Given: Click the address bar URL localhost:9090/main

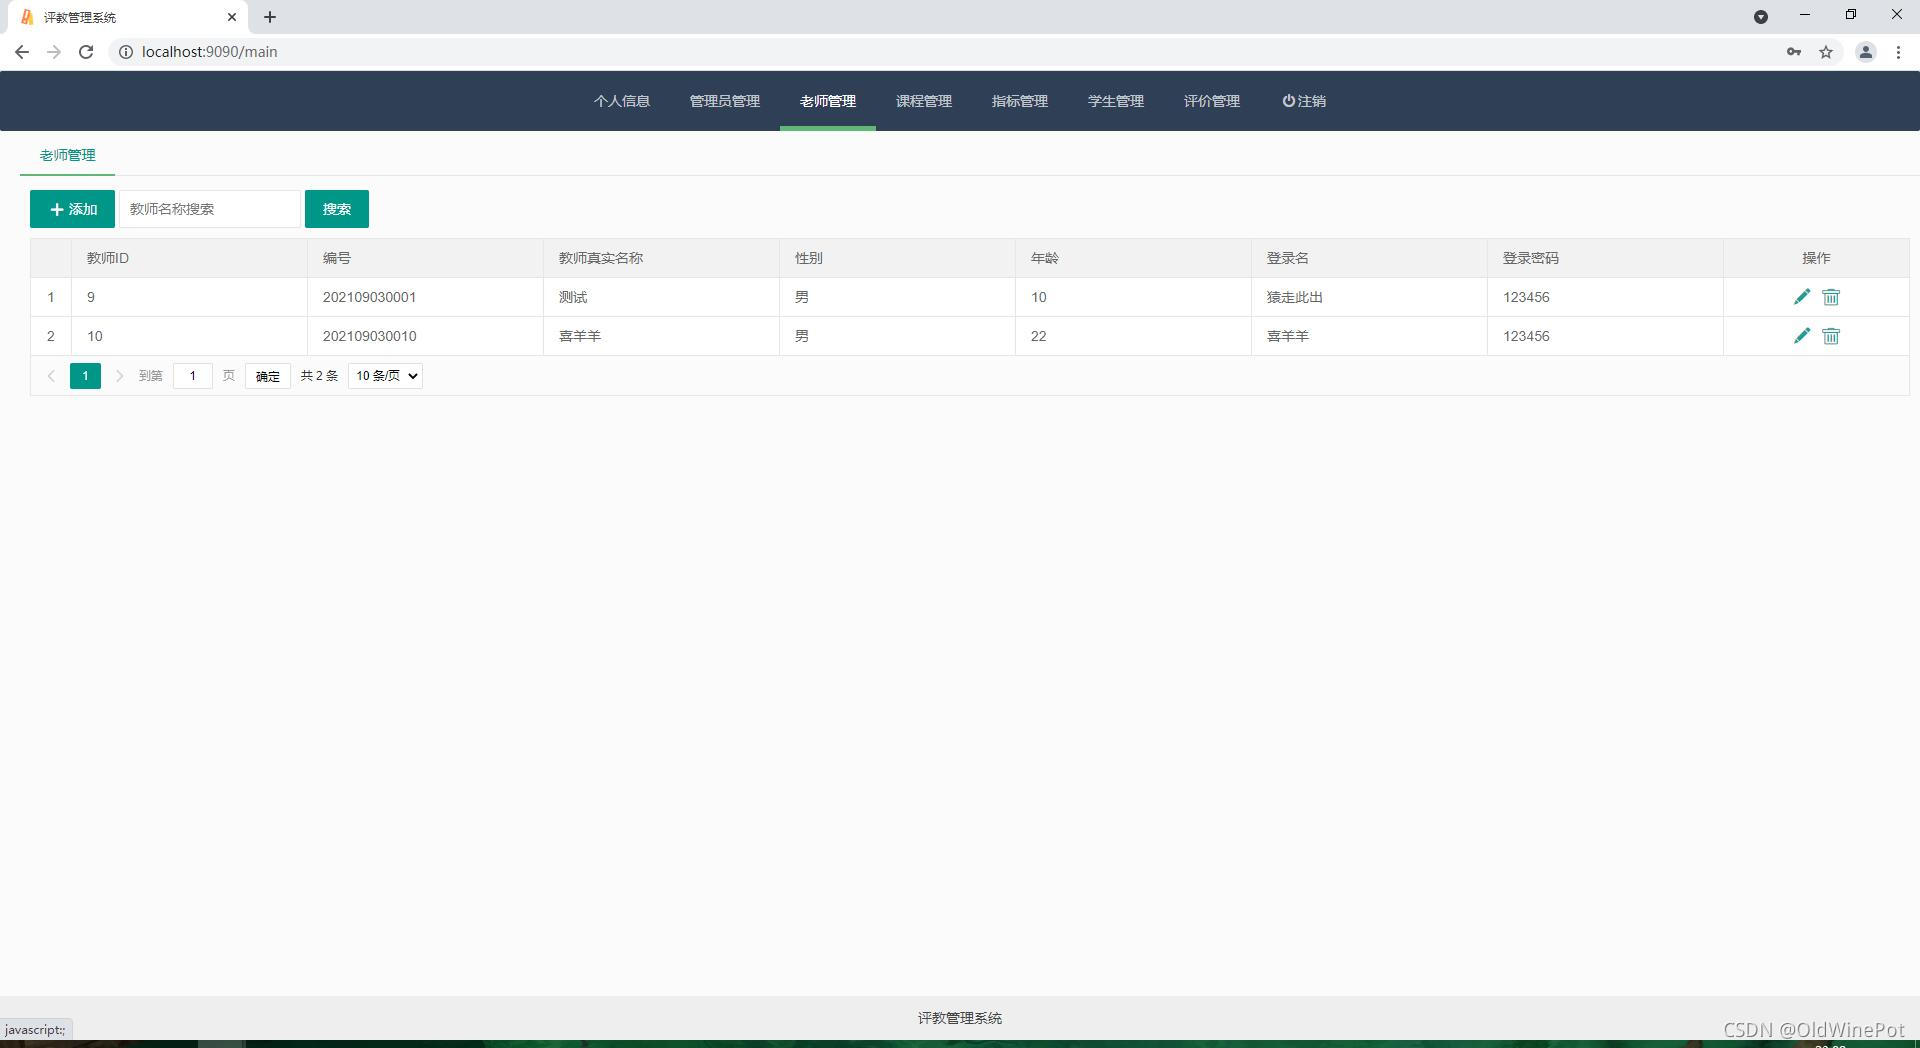Looking at the screenshot, I should click(210, 52).
